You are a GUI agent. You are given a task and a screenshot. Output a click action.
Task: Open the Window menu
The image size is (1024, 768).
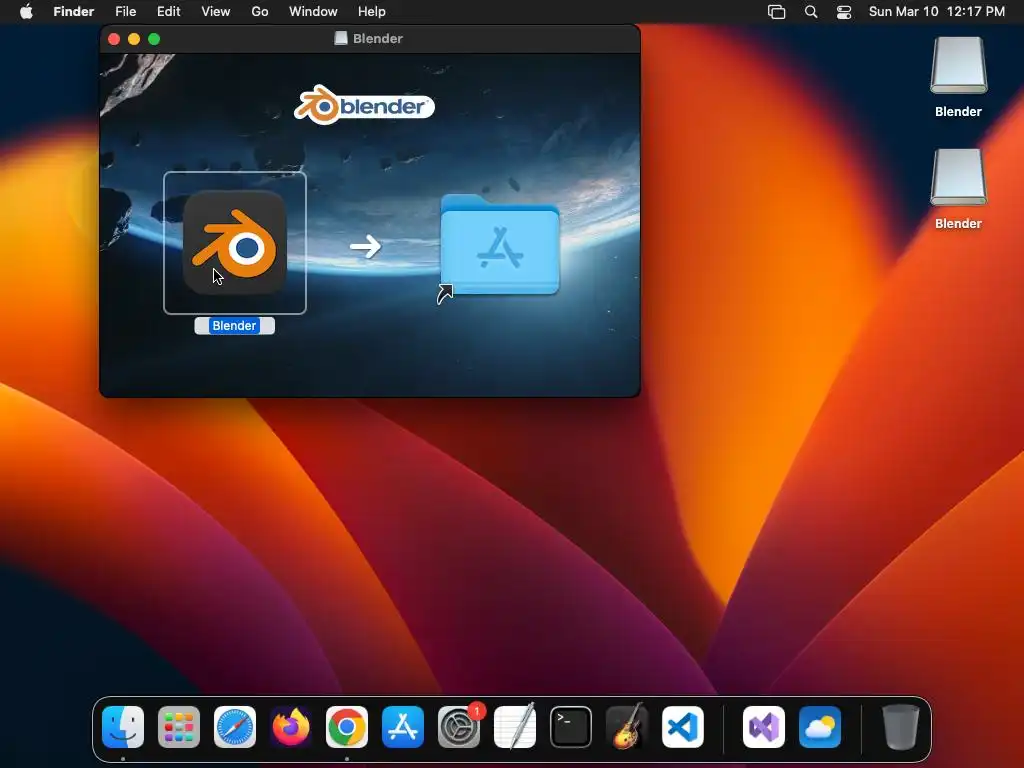[x=313, y=12]
